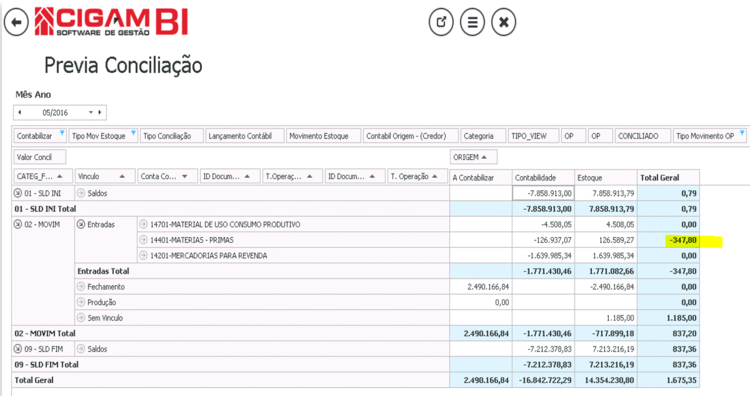Open filter on Tipo Mov Estoque field
The height and width of the screenshot is (396, 750).
tap(133, 132)
